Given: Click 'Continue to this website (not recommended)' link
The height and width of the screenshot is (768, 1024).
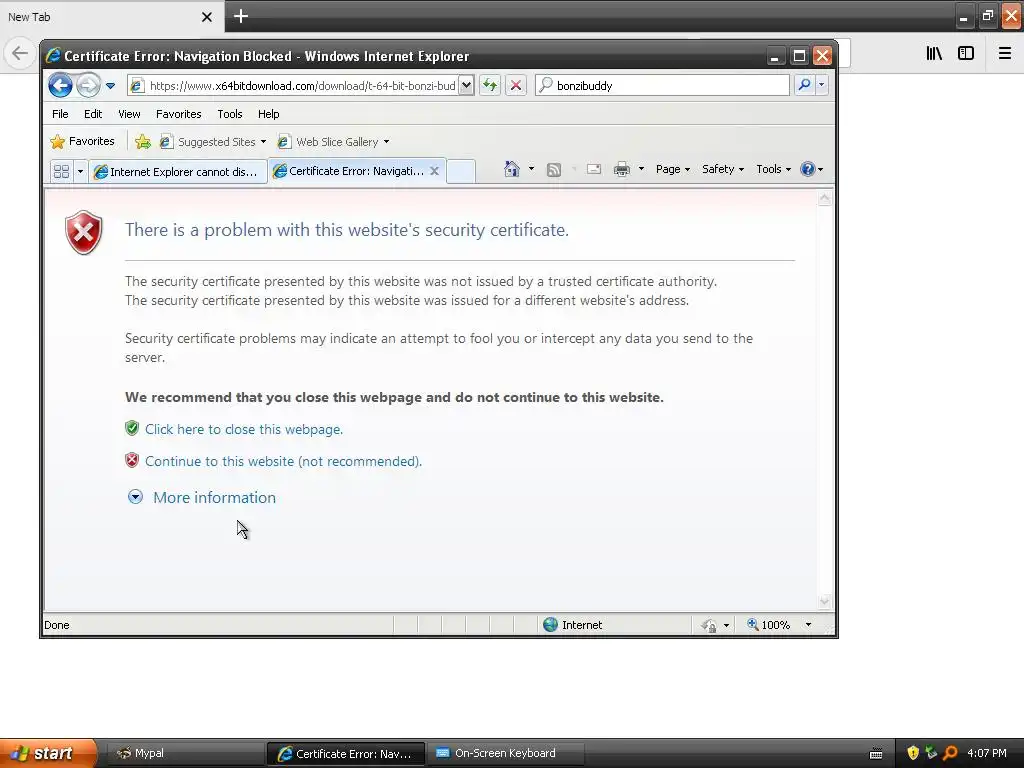Looking at the screenshot, I should (x=283, y=461).
